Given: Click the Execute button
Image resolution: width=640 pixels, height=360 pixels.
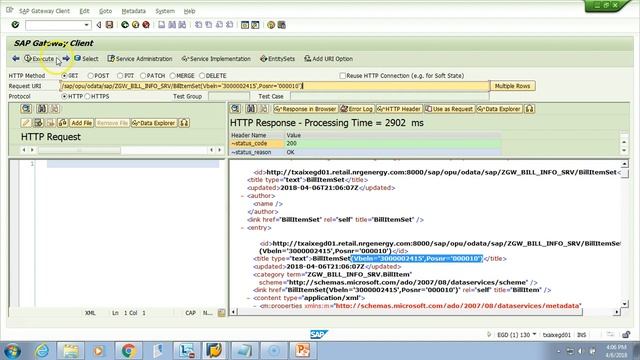Looking at the screenshot, I should [39, 59].
